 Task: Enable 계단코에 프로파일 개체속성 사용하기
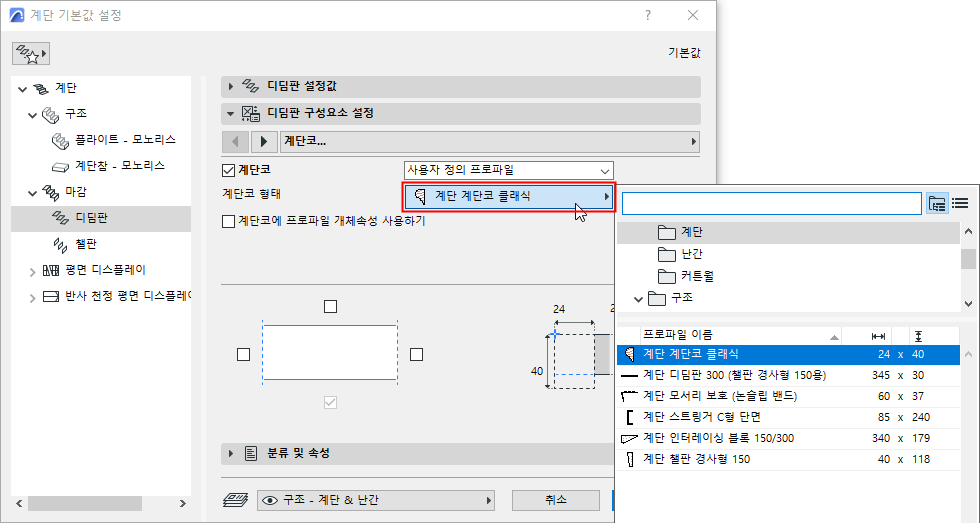click(x=229, y=221)
